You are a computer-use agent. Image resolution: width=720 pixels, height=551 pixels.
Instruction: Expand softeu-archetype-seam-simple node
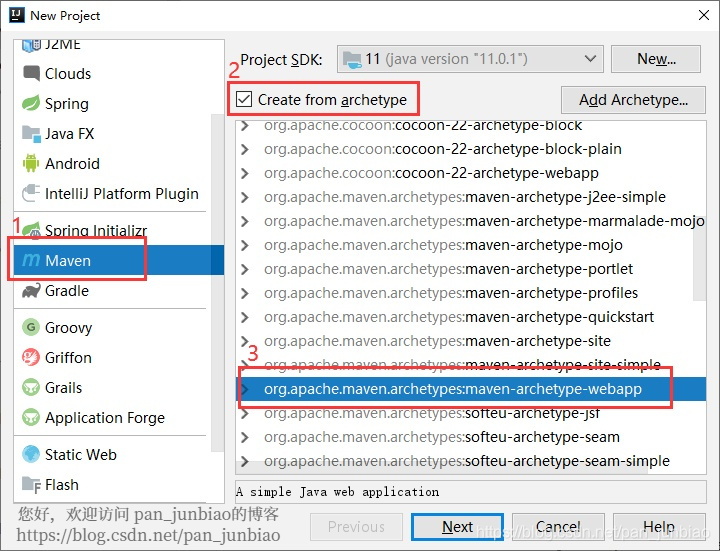tap(245, 461)
